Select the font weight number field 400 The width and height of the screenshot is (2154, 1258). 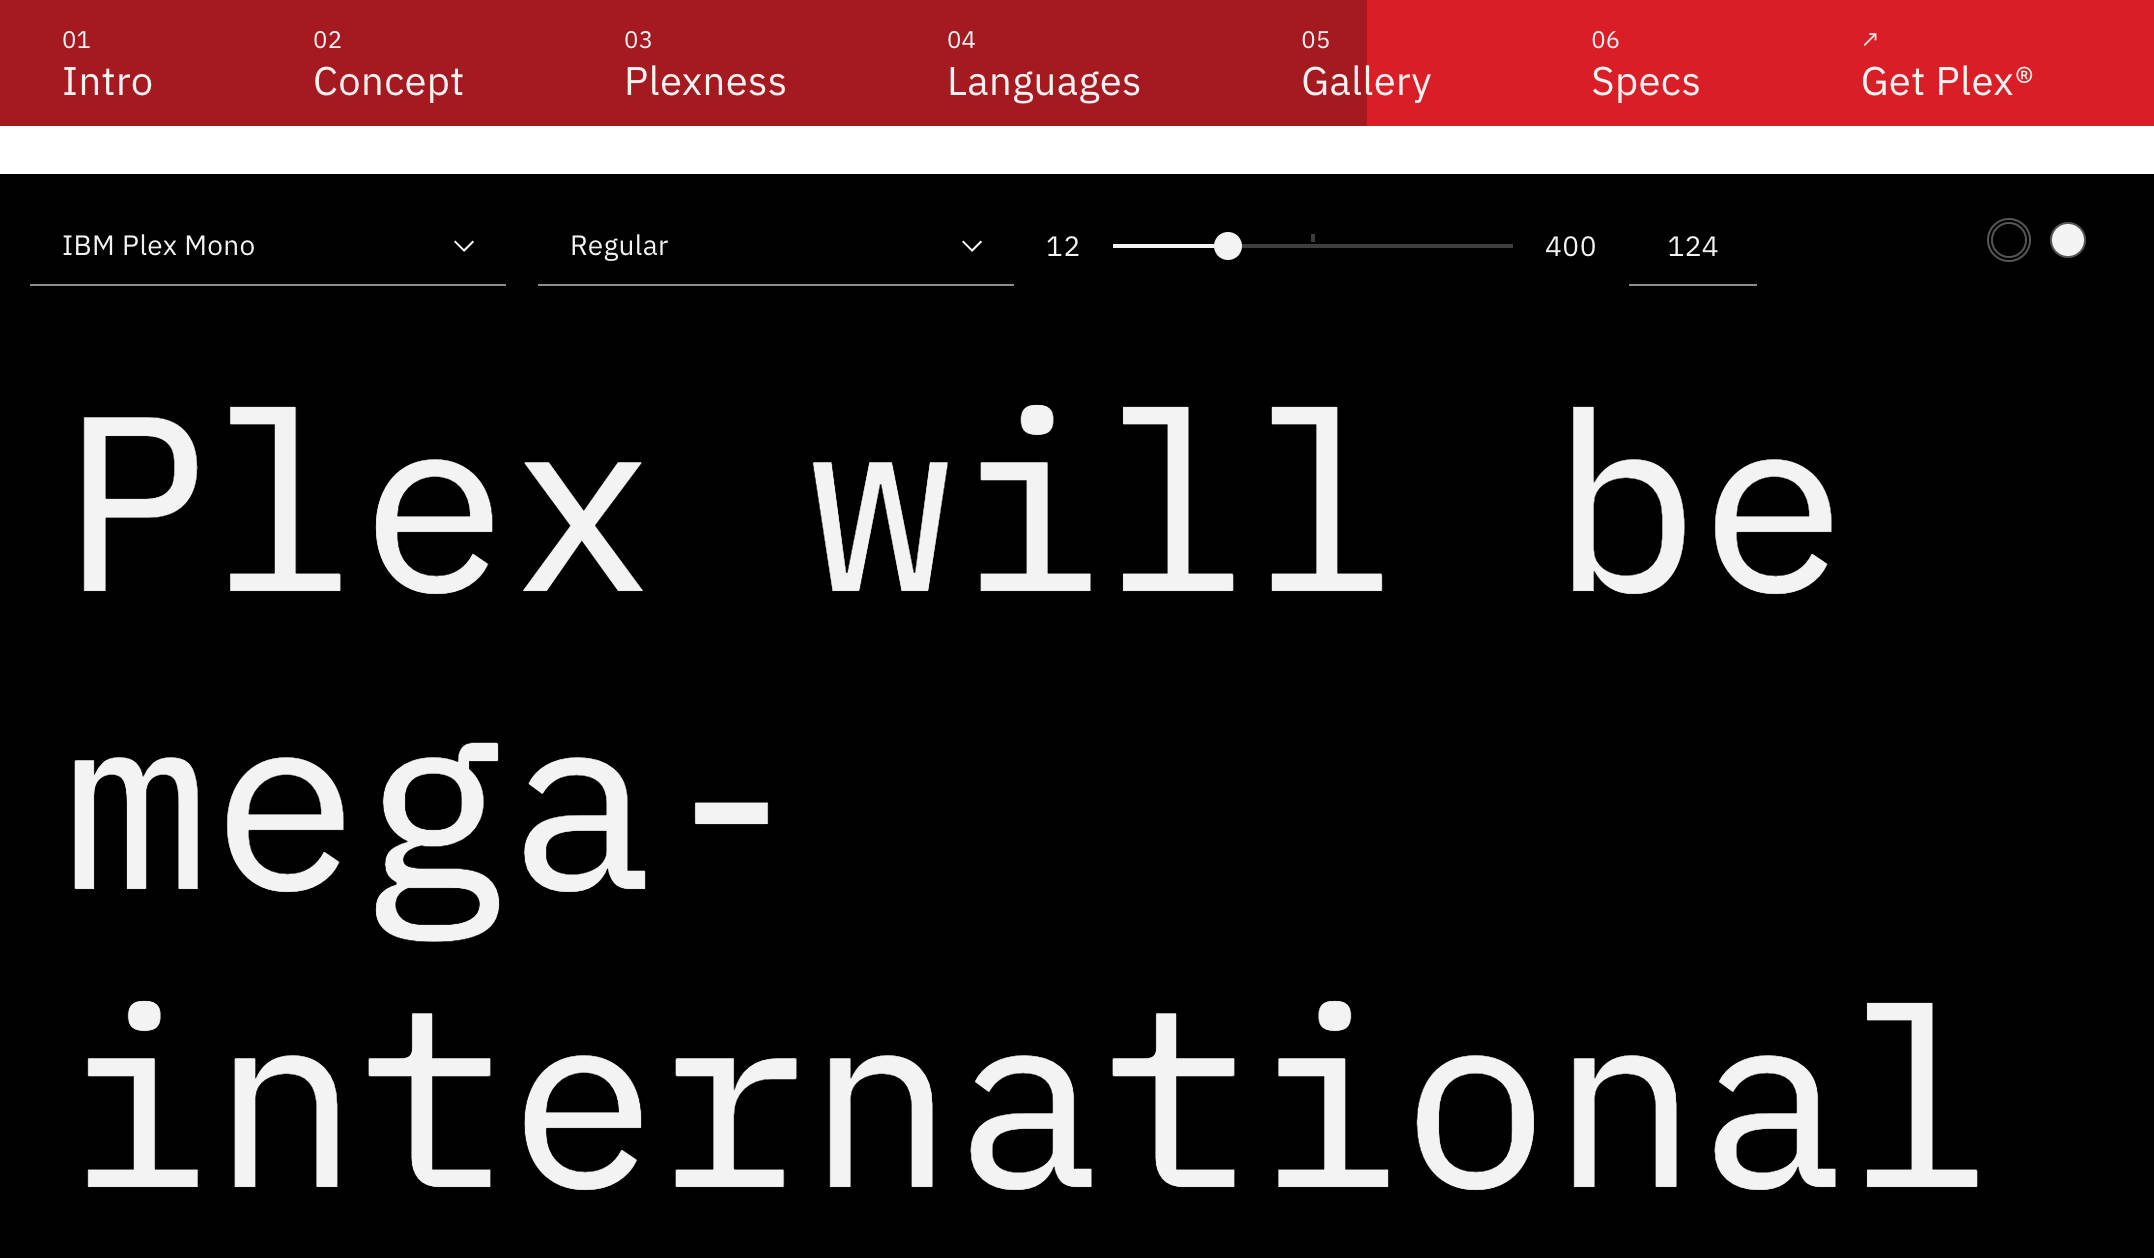point(1572,246)
